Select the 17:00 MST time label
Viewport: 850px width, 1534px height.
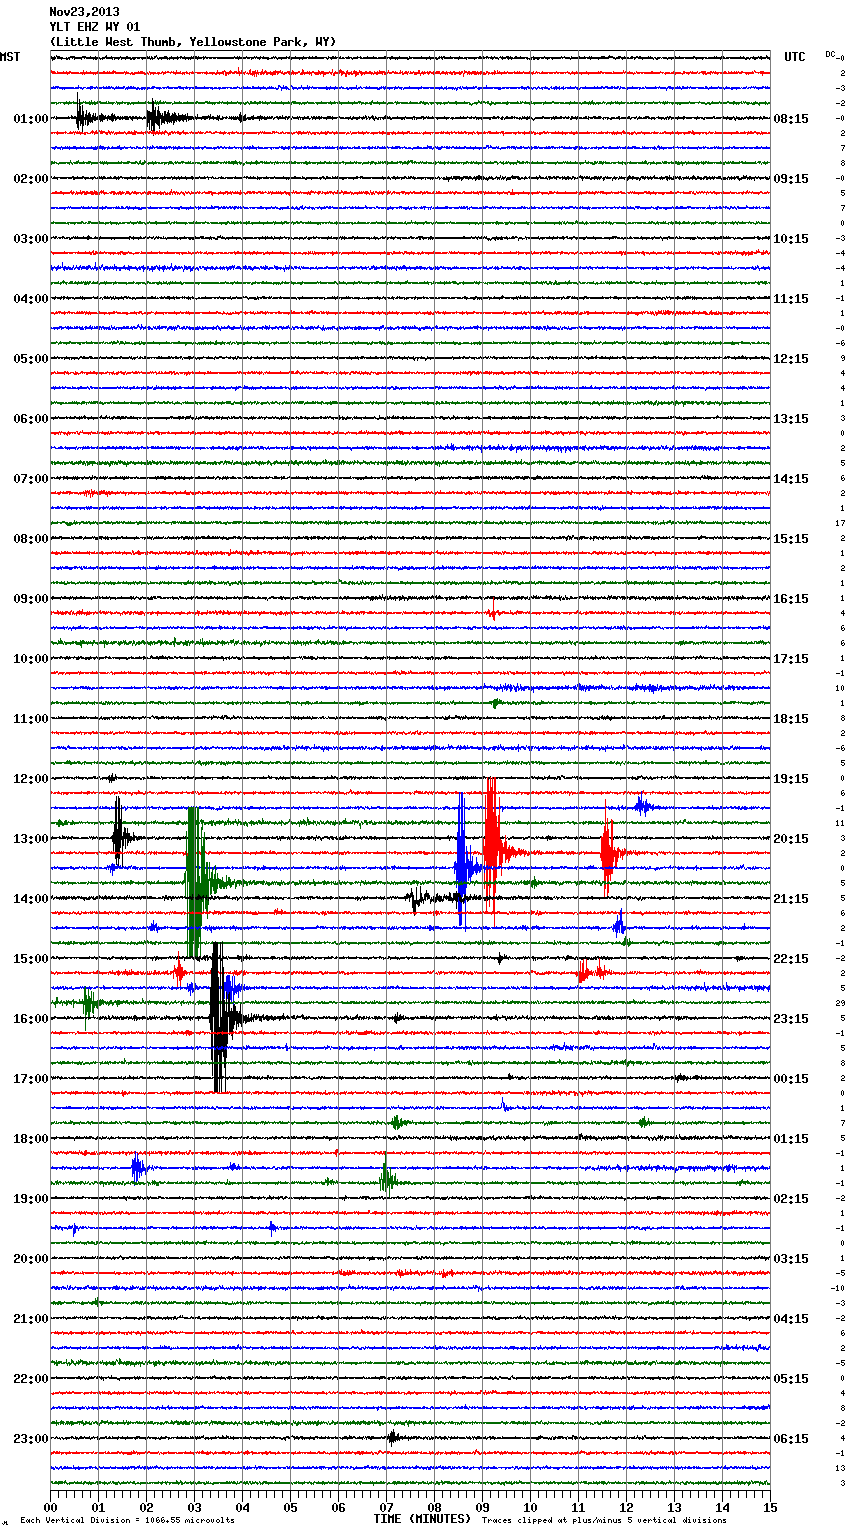[x=30, y=1079]
